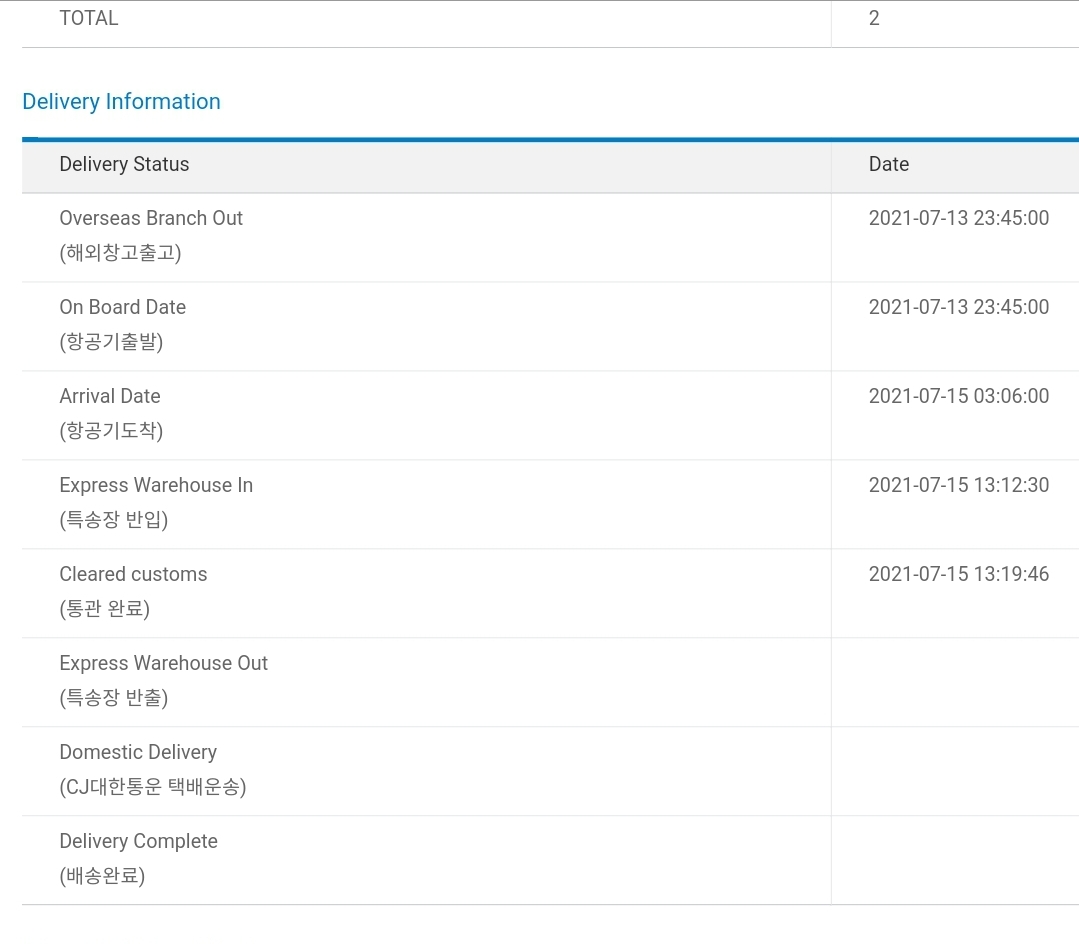Click the Delivery Information heading

121,102
